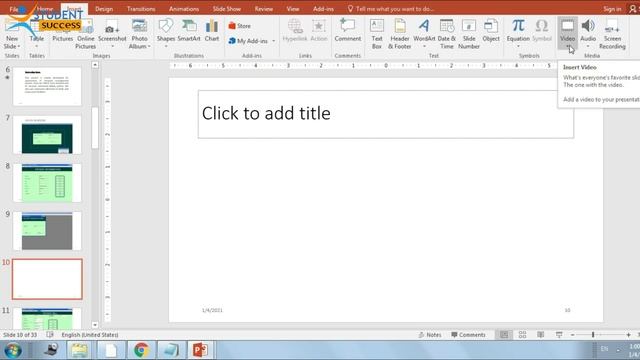Insert WordArt text

[x=424, y=33]
